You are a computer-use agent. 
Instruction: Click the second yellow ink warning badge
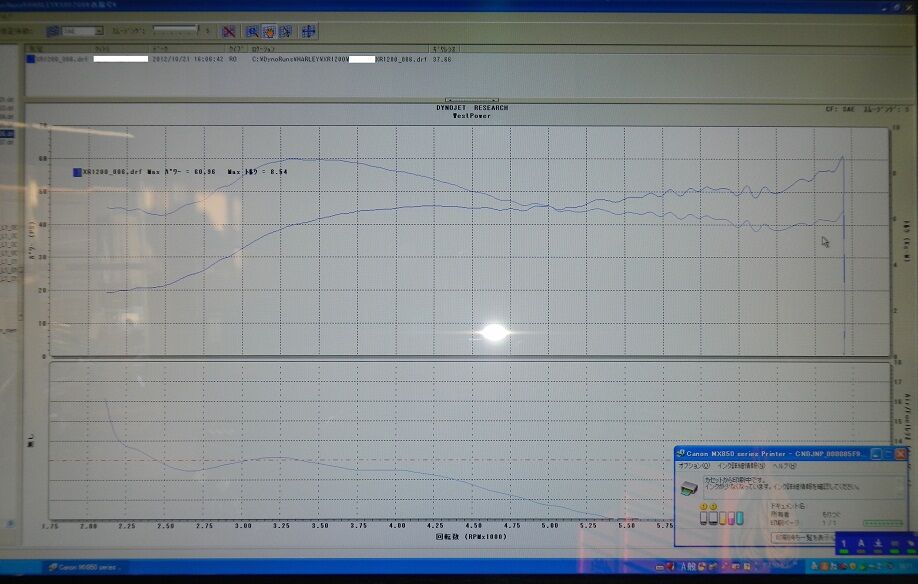tap(713, 507)
